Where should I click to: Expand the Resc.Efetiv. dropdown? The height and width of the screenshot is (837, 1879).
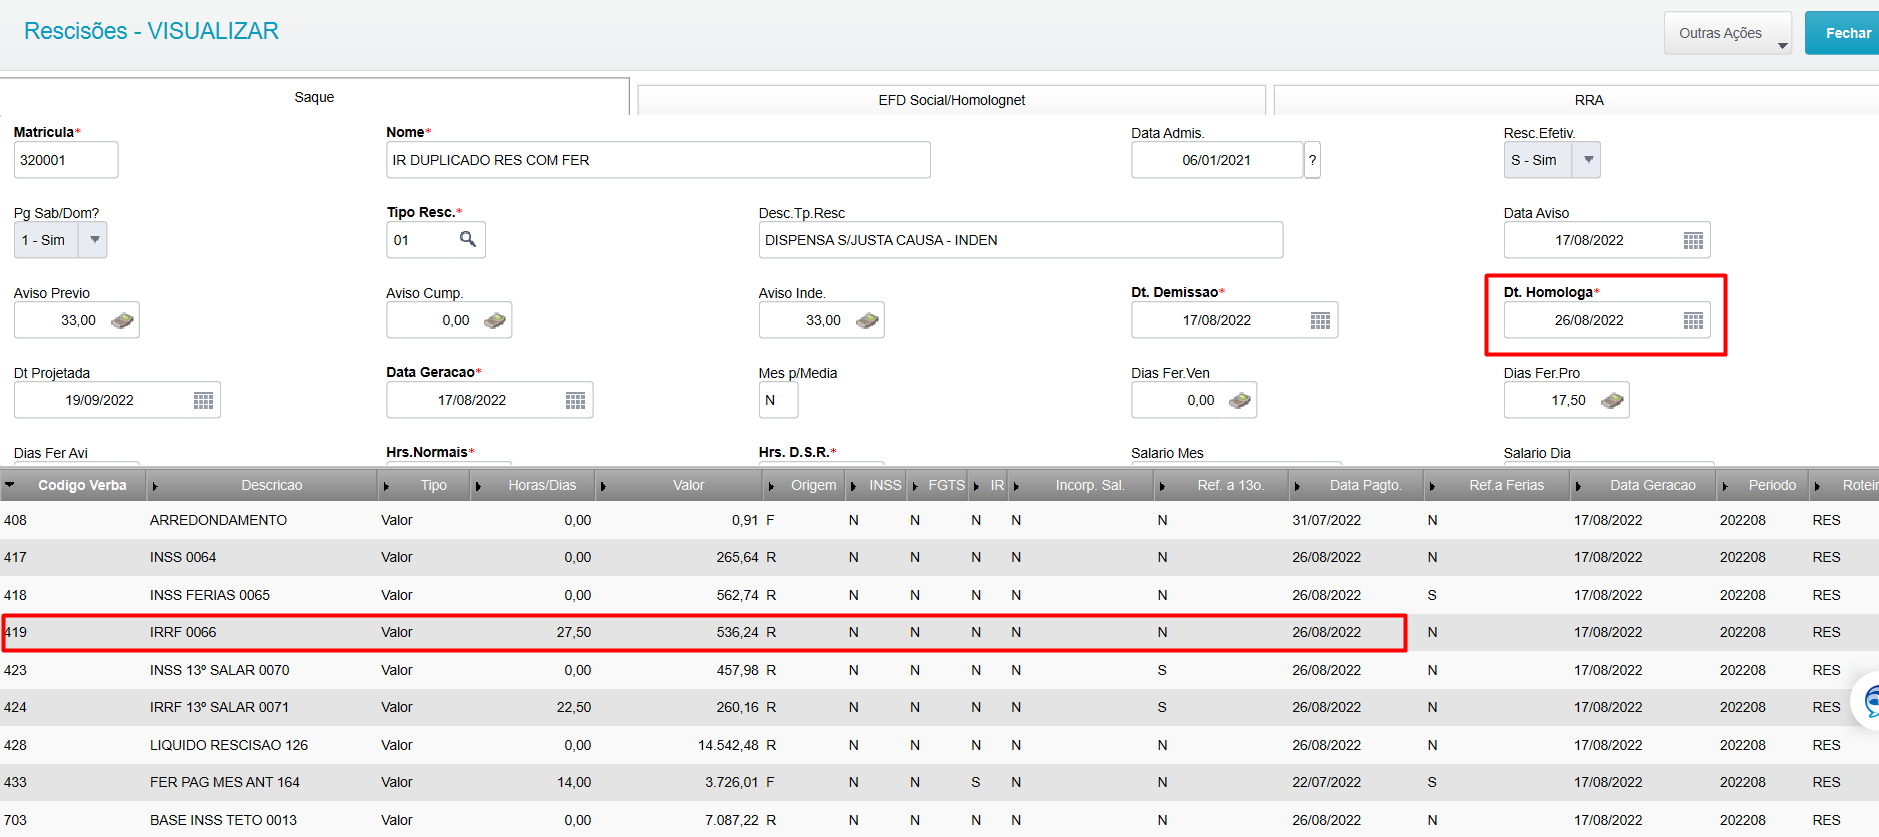1588,160
